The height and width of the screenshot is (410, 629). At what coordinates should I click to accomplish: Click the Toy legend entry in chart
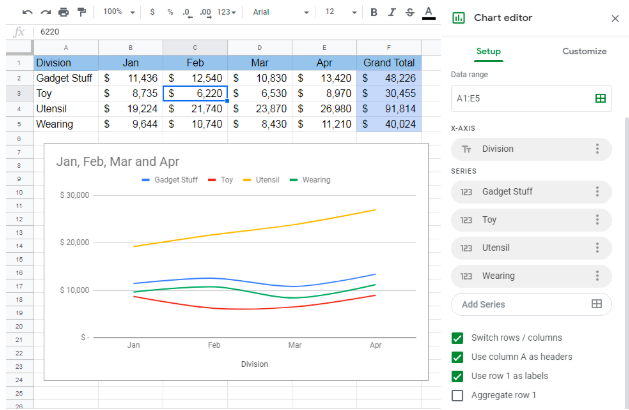coord(220,180)
